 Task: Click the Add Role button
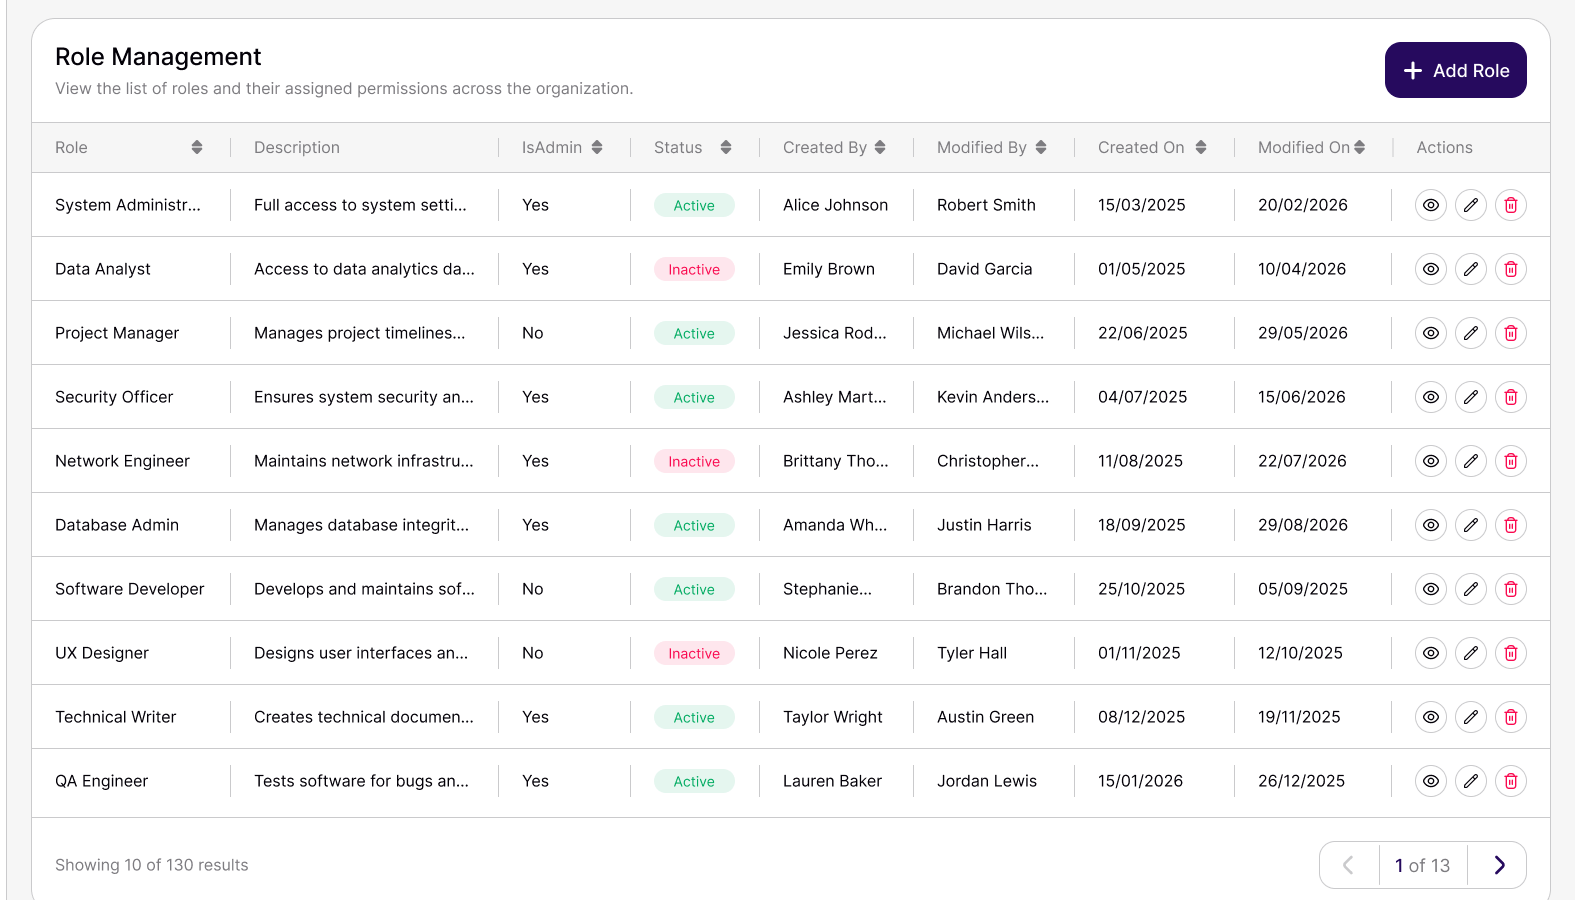click(1456, 70)
